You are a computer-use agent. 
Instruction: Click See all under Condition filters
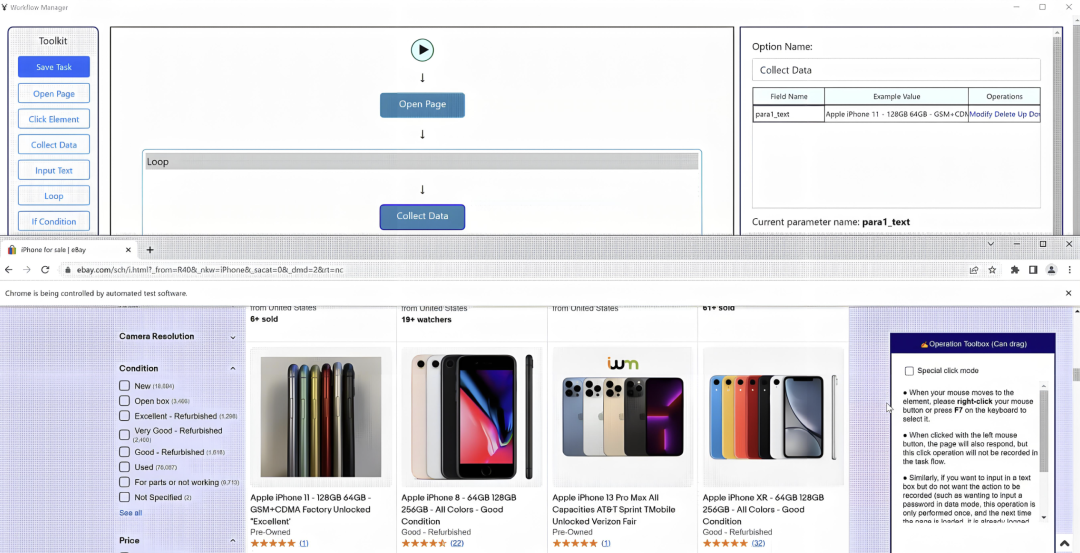point(130,513)
